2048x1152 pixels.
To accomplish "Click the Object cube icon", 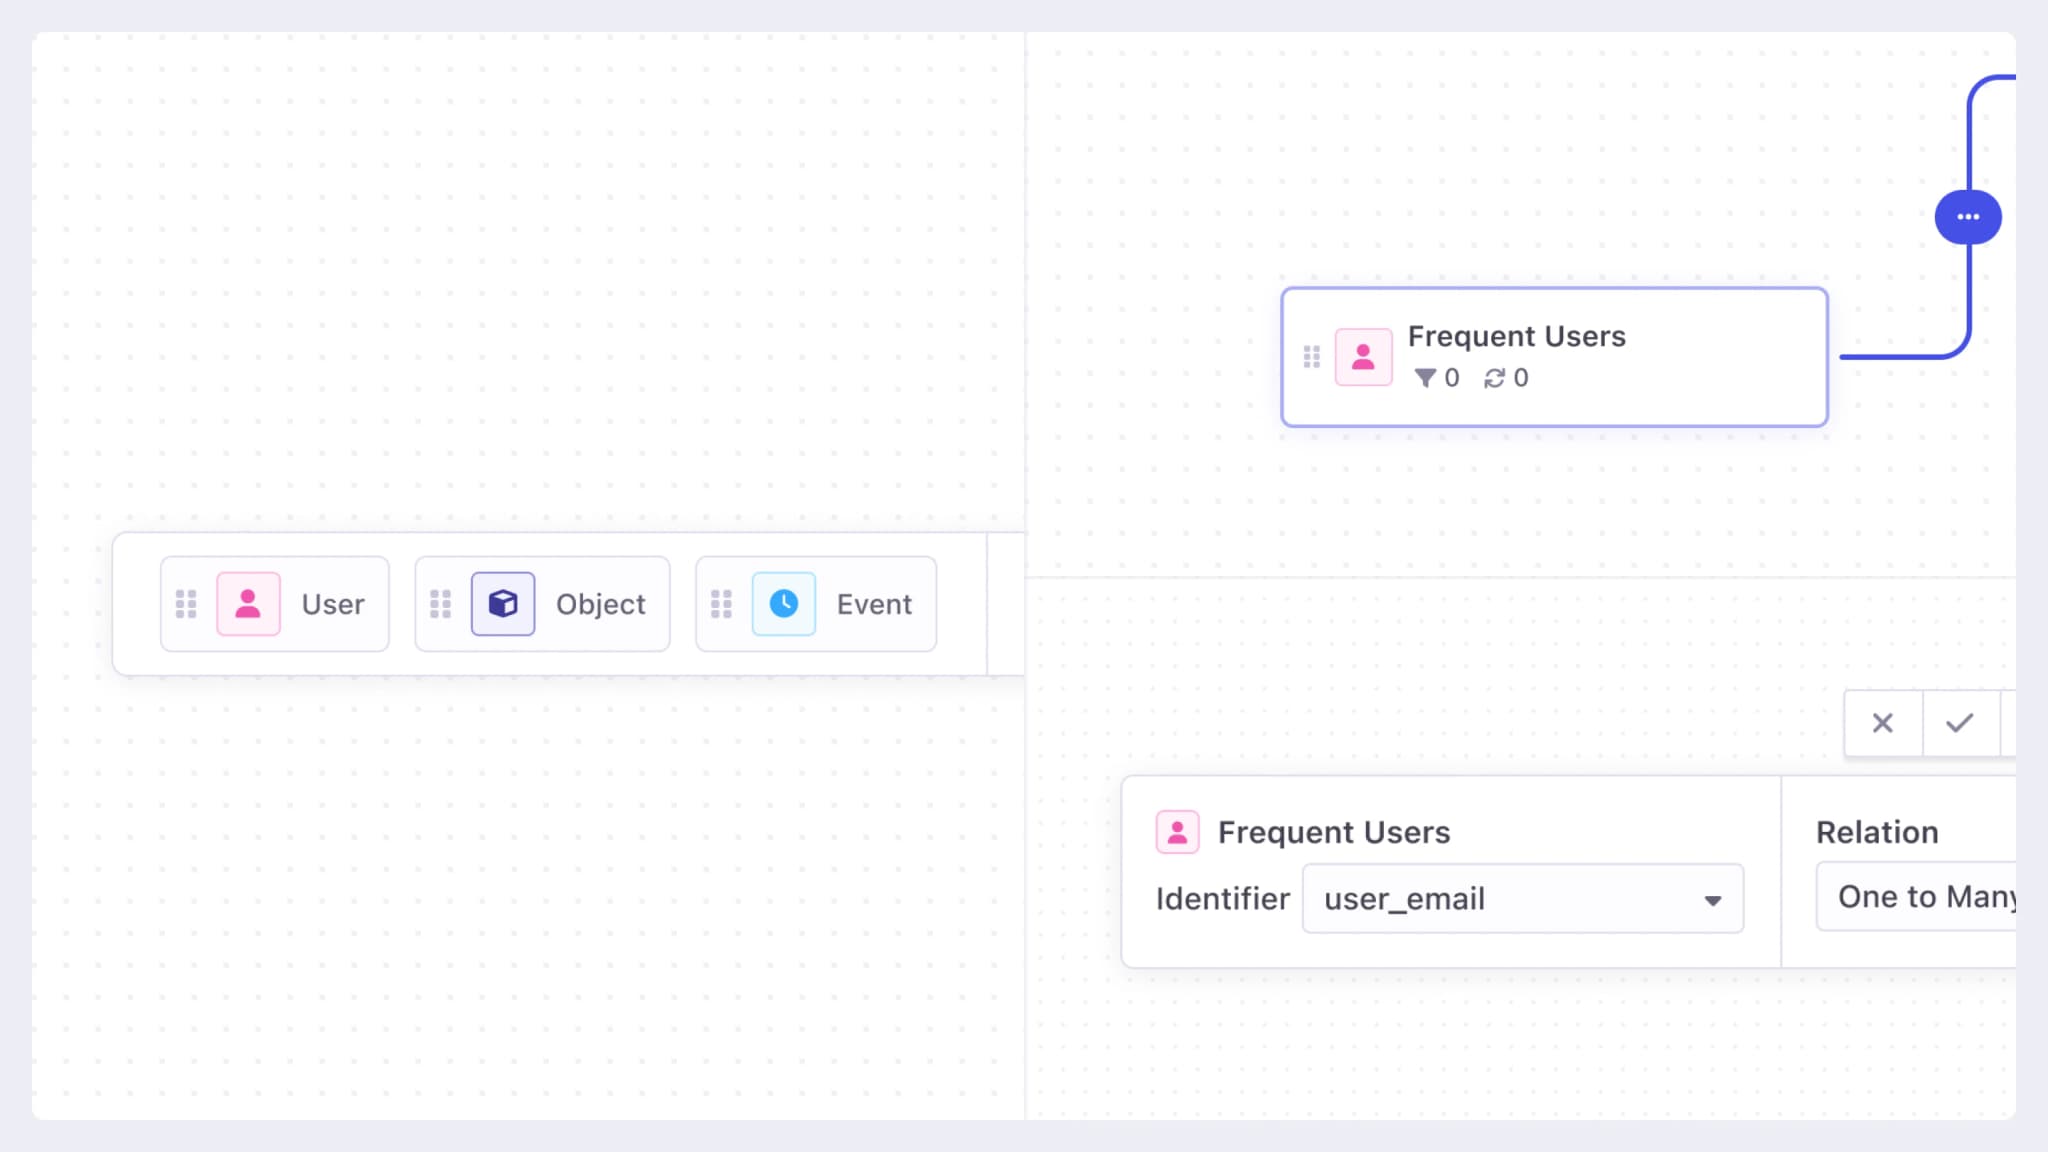I will (503, 604).
